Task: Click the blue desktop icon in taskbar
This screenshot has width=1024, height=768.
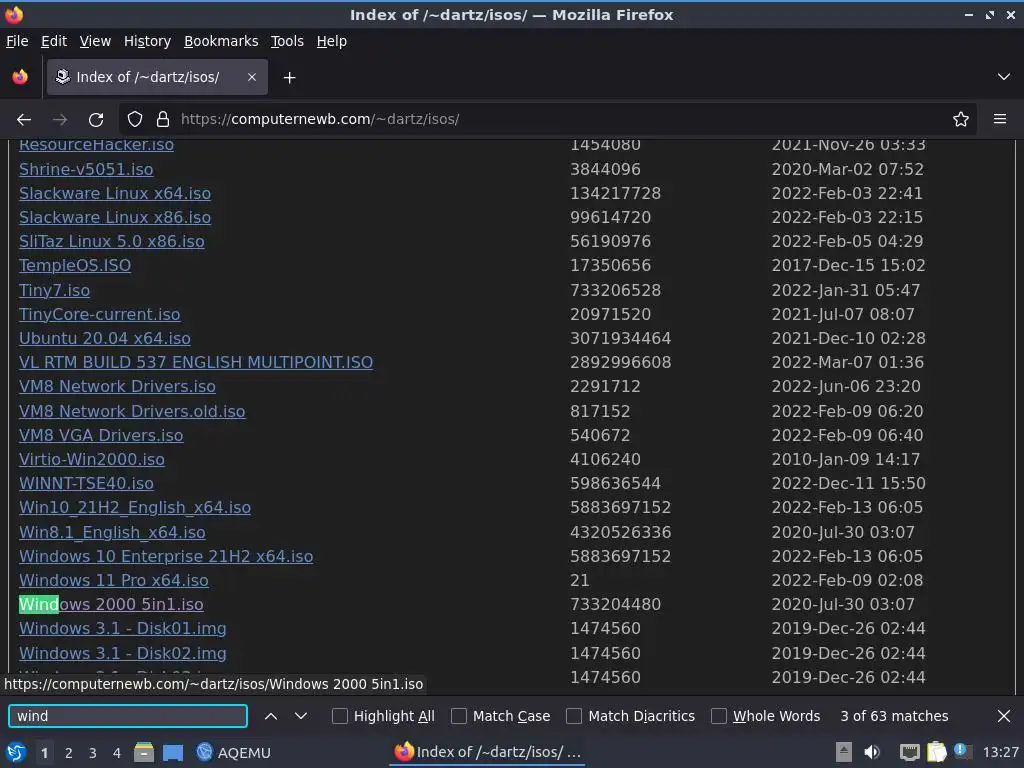Action: 173,752
